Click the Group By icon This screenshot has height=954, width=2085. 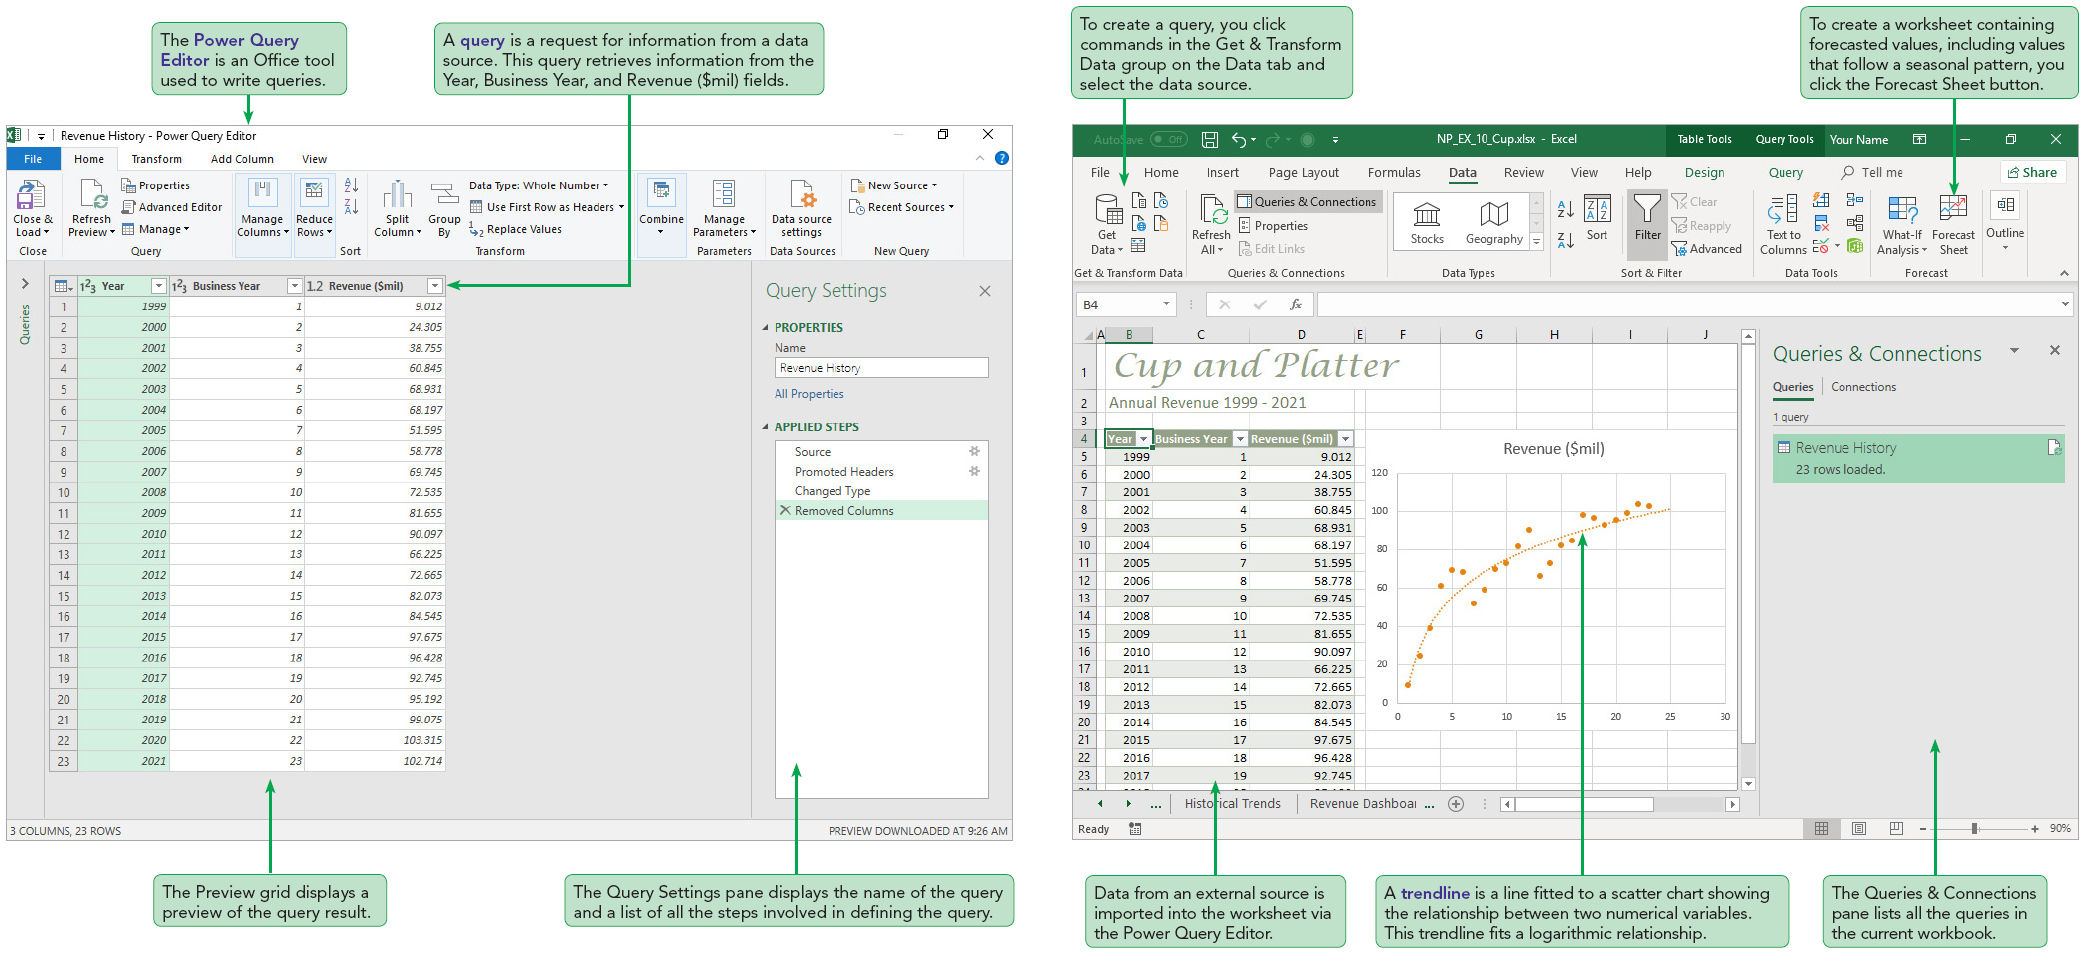pyautogui.click(x=444, y=195)
